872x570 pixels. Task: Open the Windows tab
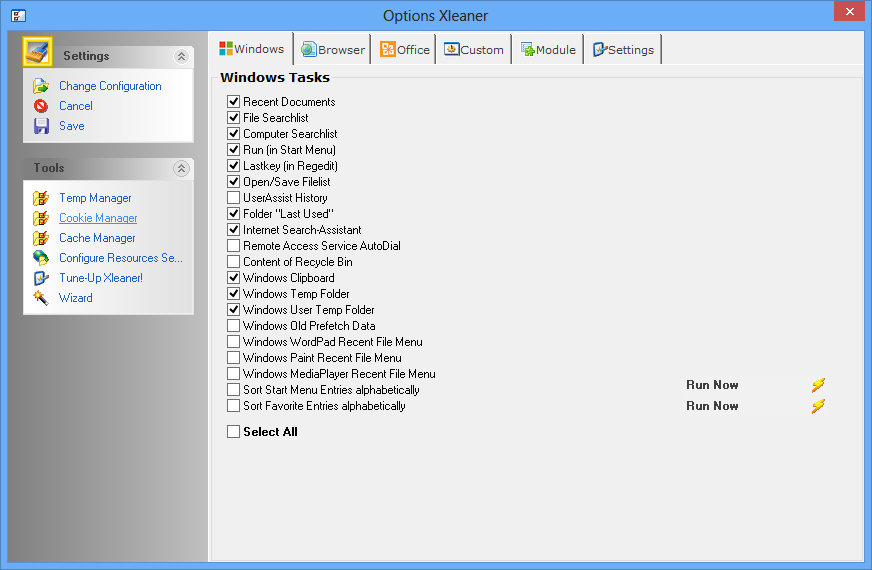pos(252,49)
